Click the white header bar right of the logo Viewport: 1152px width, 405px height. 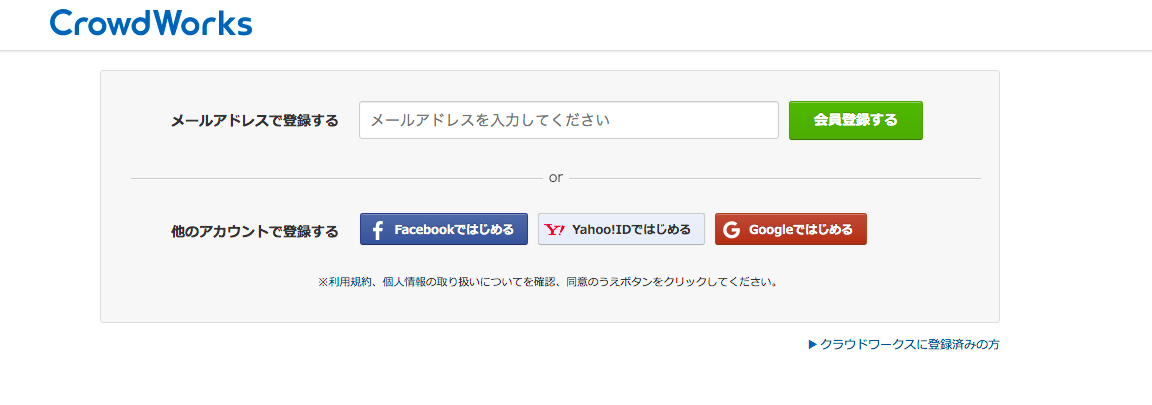coord(700,24)
